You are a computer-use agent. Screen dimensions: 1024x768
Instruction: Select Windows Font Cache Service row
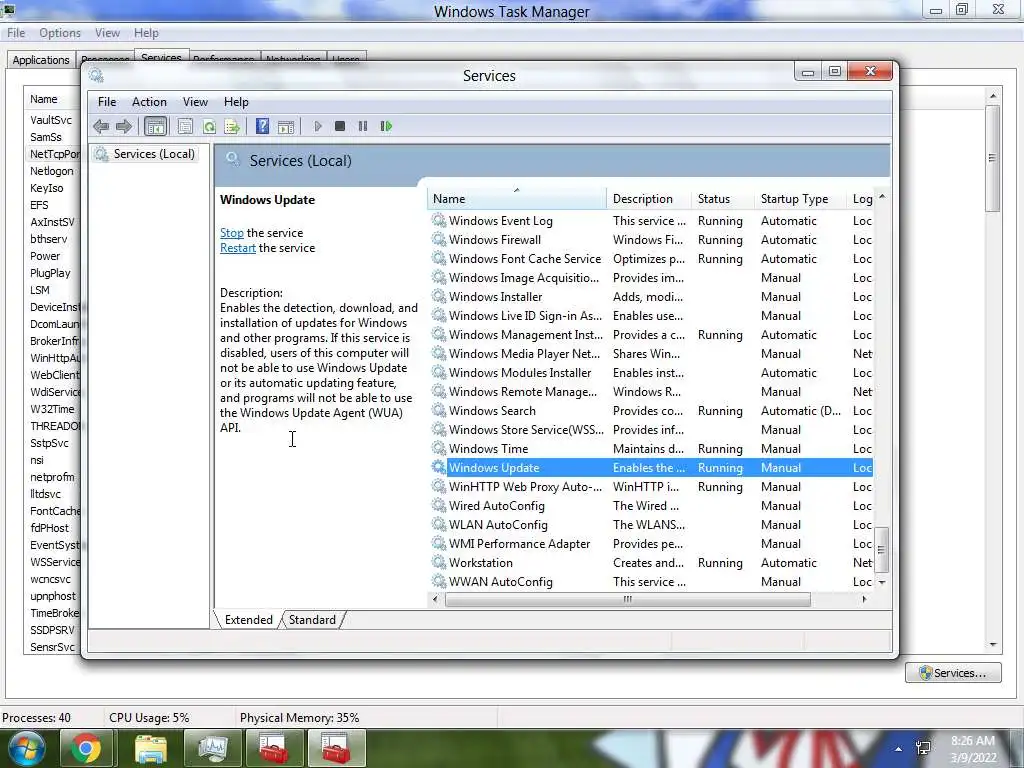coord(651,259)
